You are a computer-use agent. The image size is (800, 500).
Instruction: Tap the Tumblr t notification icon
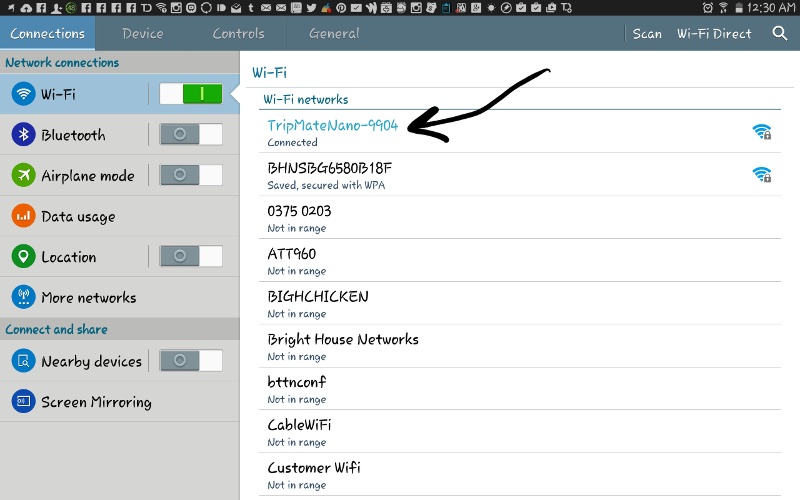251,8
